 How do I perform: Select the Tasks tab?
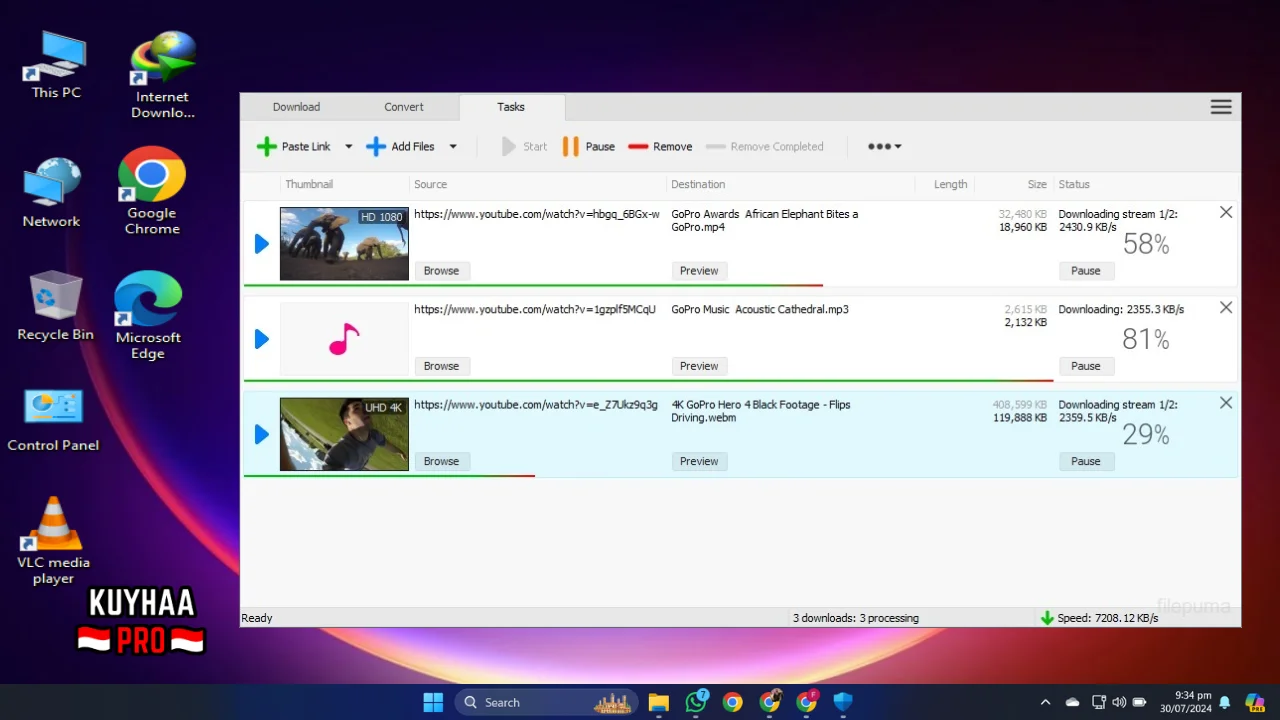[x=511, y=107]
